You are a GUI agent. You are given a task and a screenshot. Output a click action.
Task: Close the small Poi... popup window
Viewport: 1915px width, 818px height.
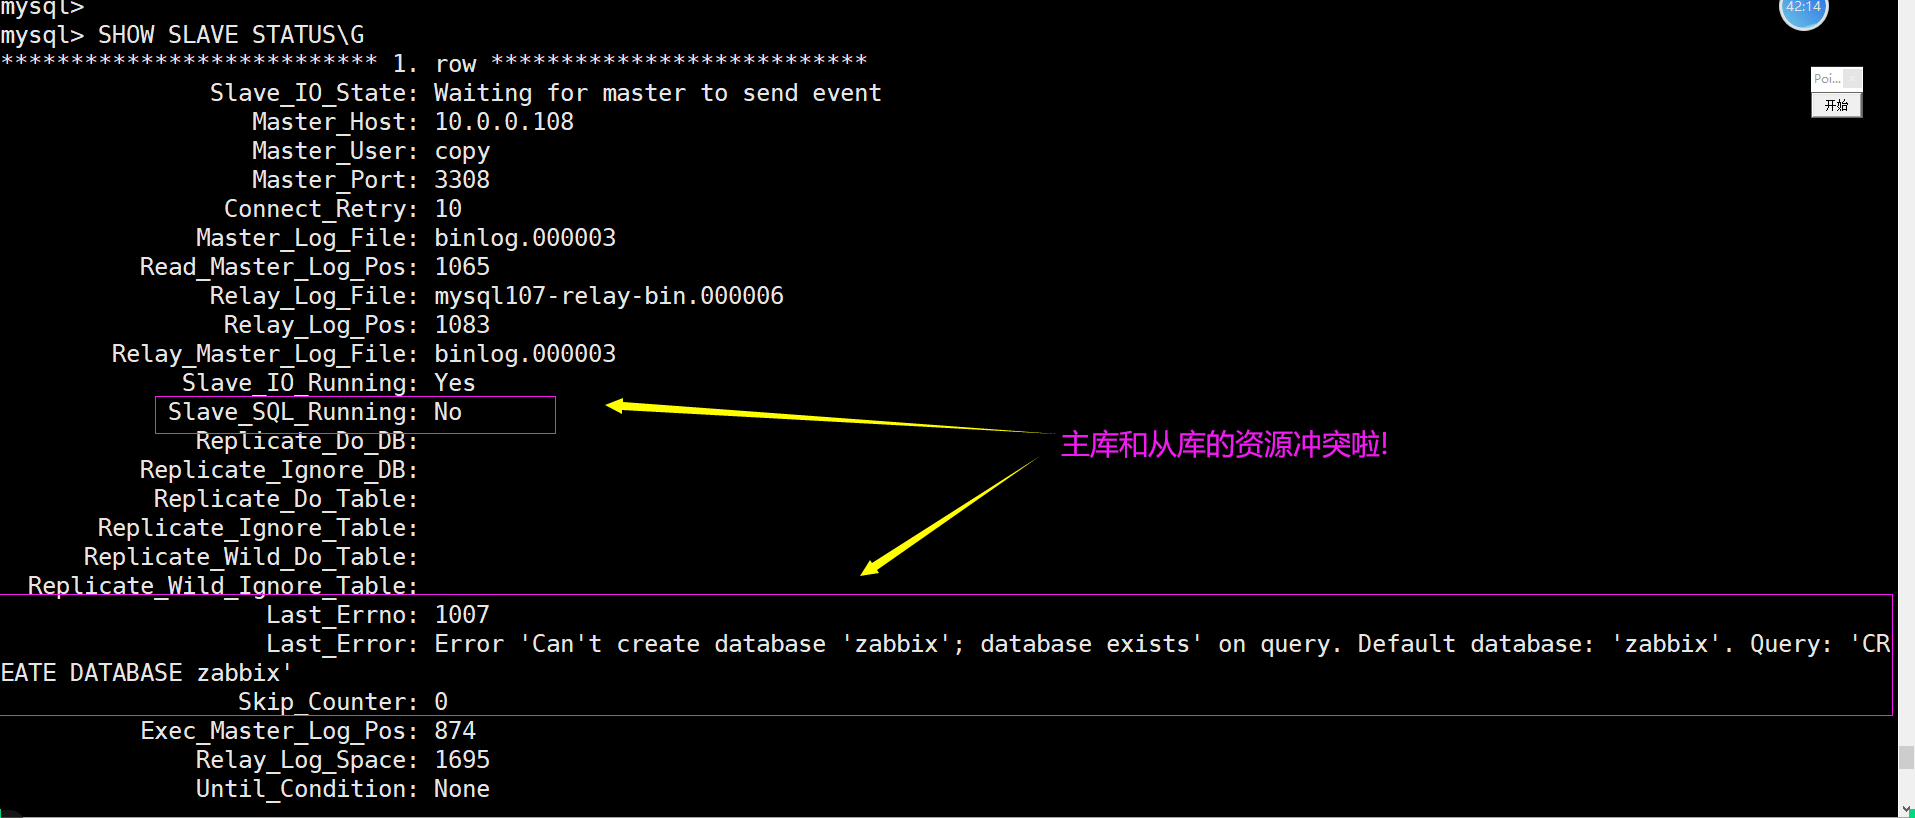click(1852, 79)
